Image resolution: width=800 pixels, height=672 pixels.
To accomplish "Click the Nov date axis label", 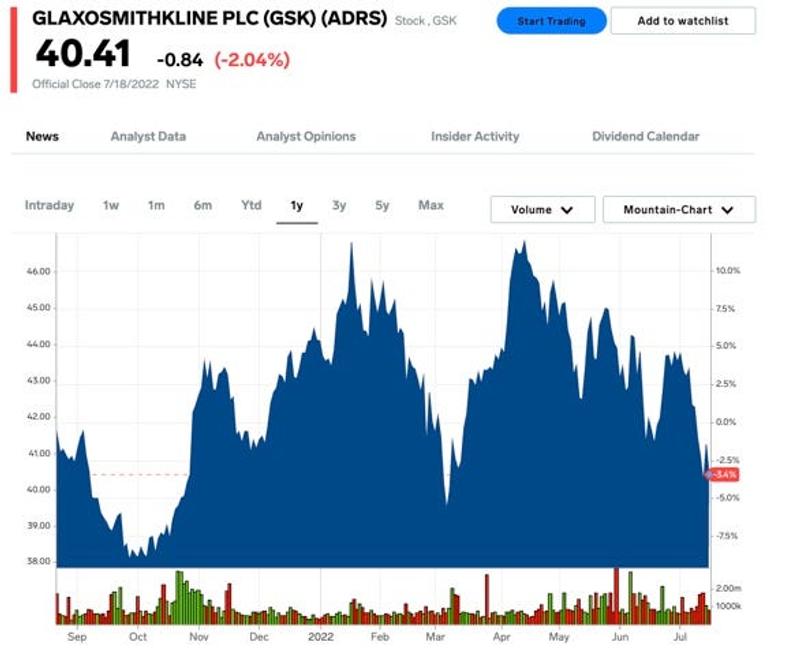I will point(198,637).
